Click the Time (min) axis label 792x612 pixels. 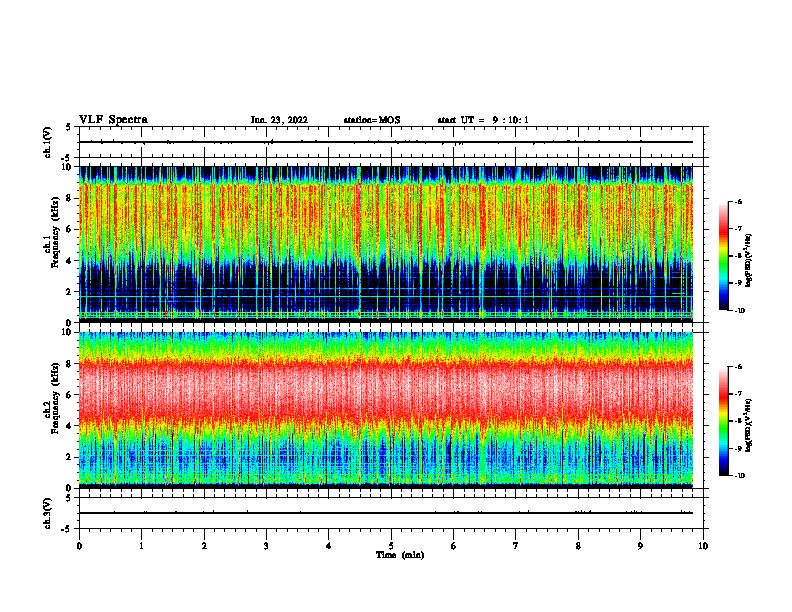click(x=400, y=555)
